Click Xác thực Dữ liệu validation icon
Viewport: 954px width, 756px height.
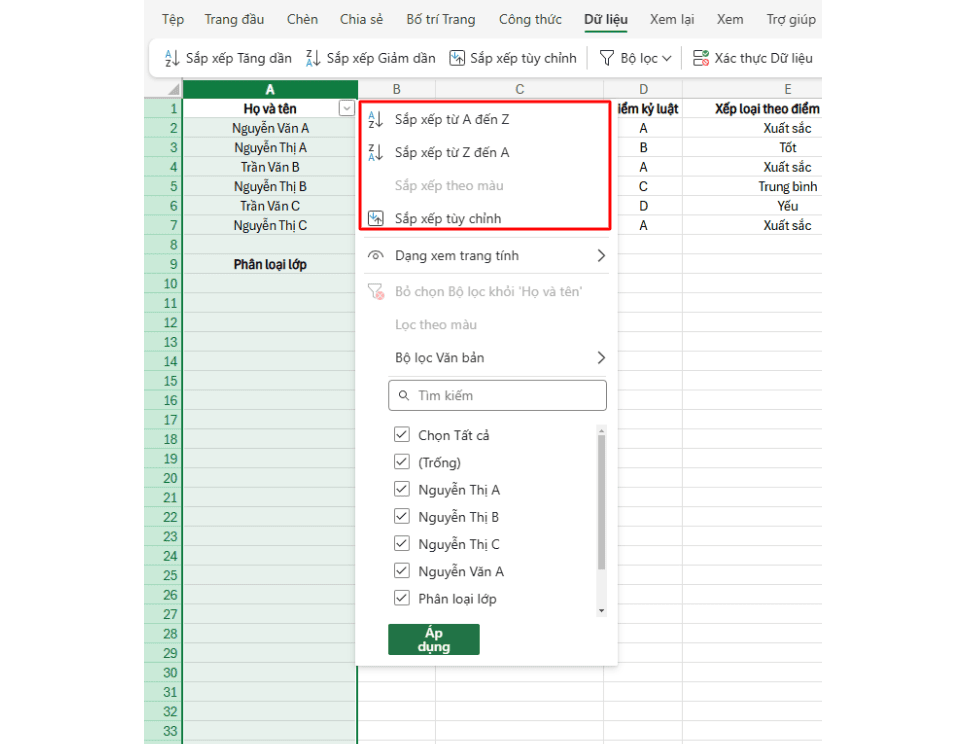pos(701,58)
